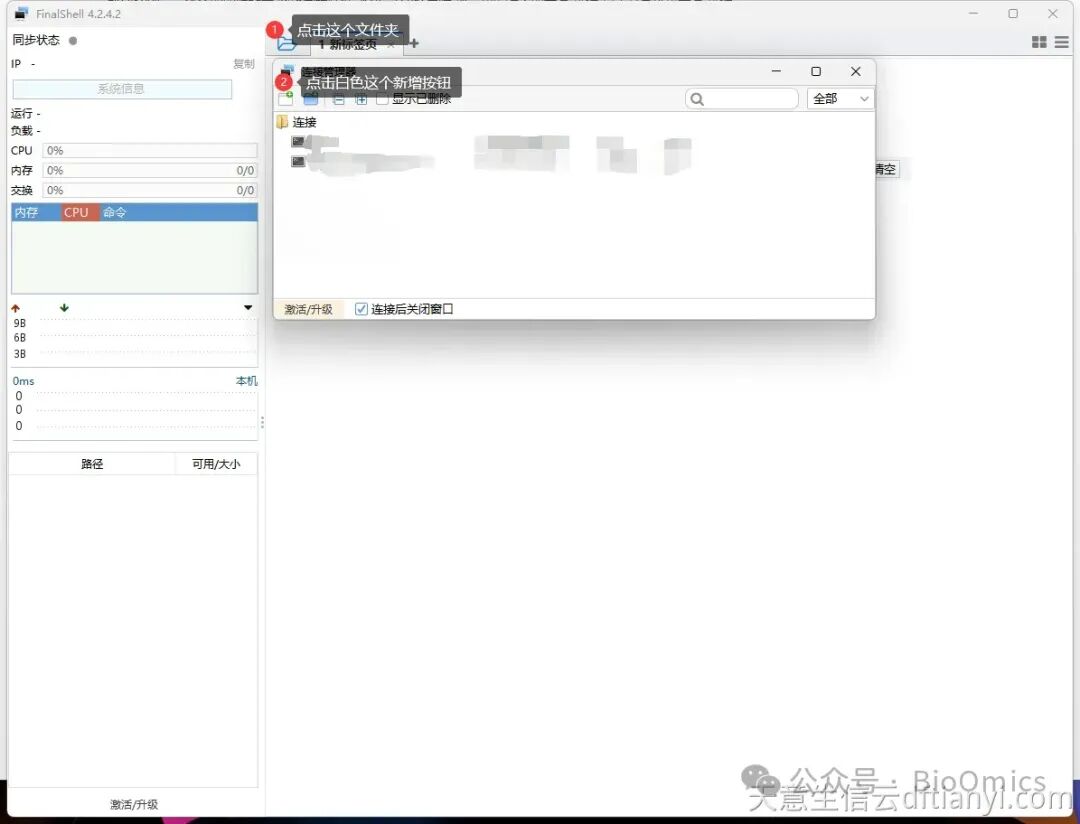The image size is (1080, 824).
Task: Uncheck 连接后关闭窗口 checkbox
Action: 361,309
